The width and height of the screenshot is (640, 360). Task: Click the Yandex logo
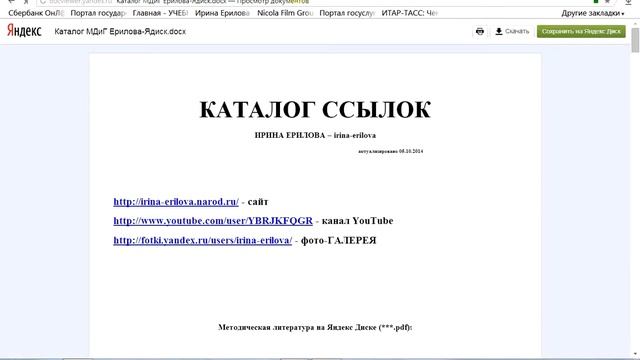click(24, 31)
